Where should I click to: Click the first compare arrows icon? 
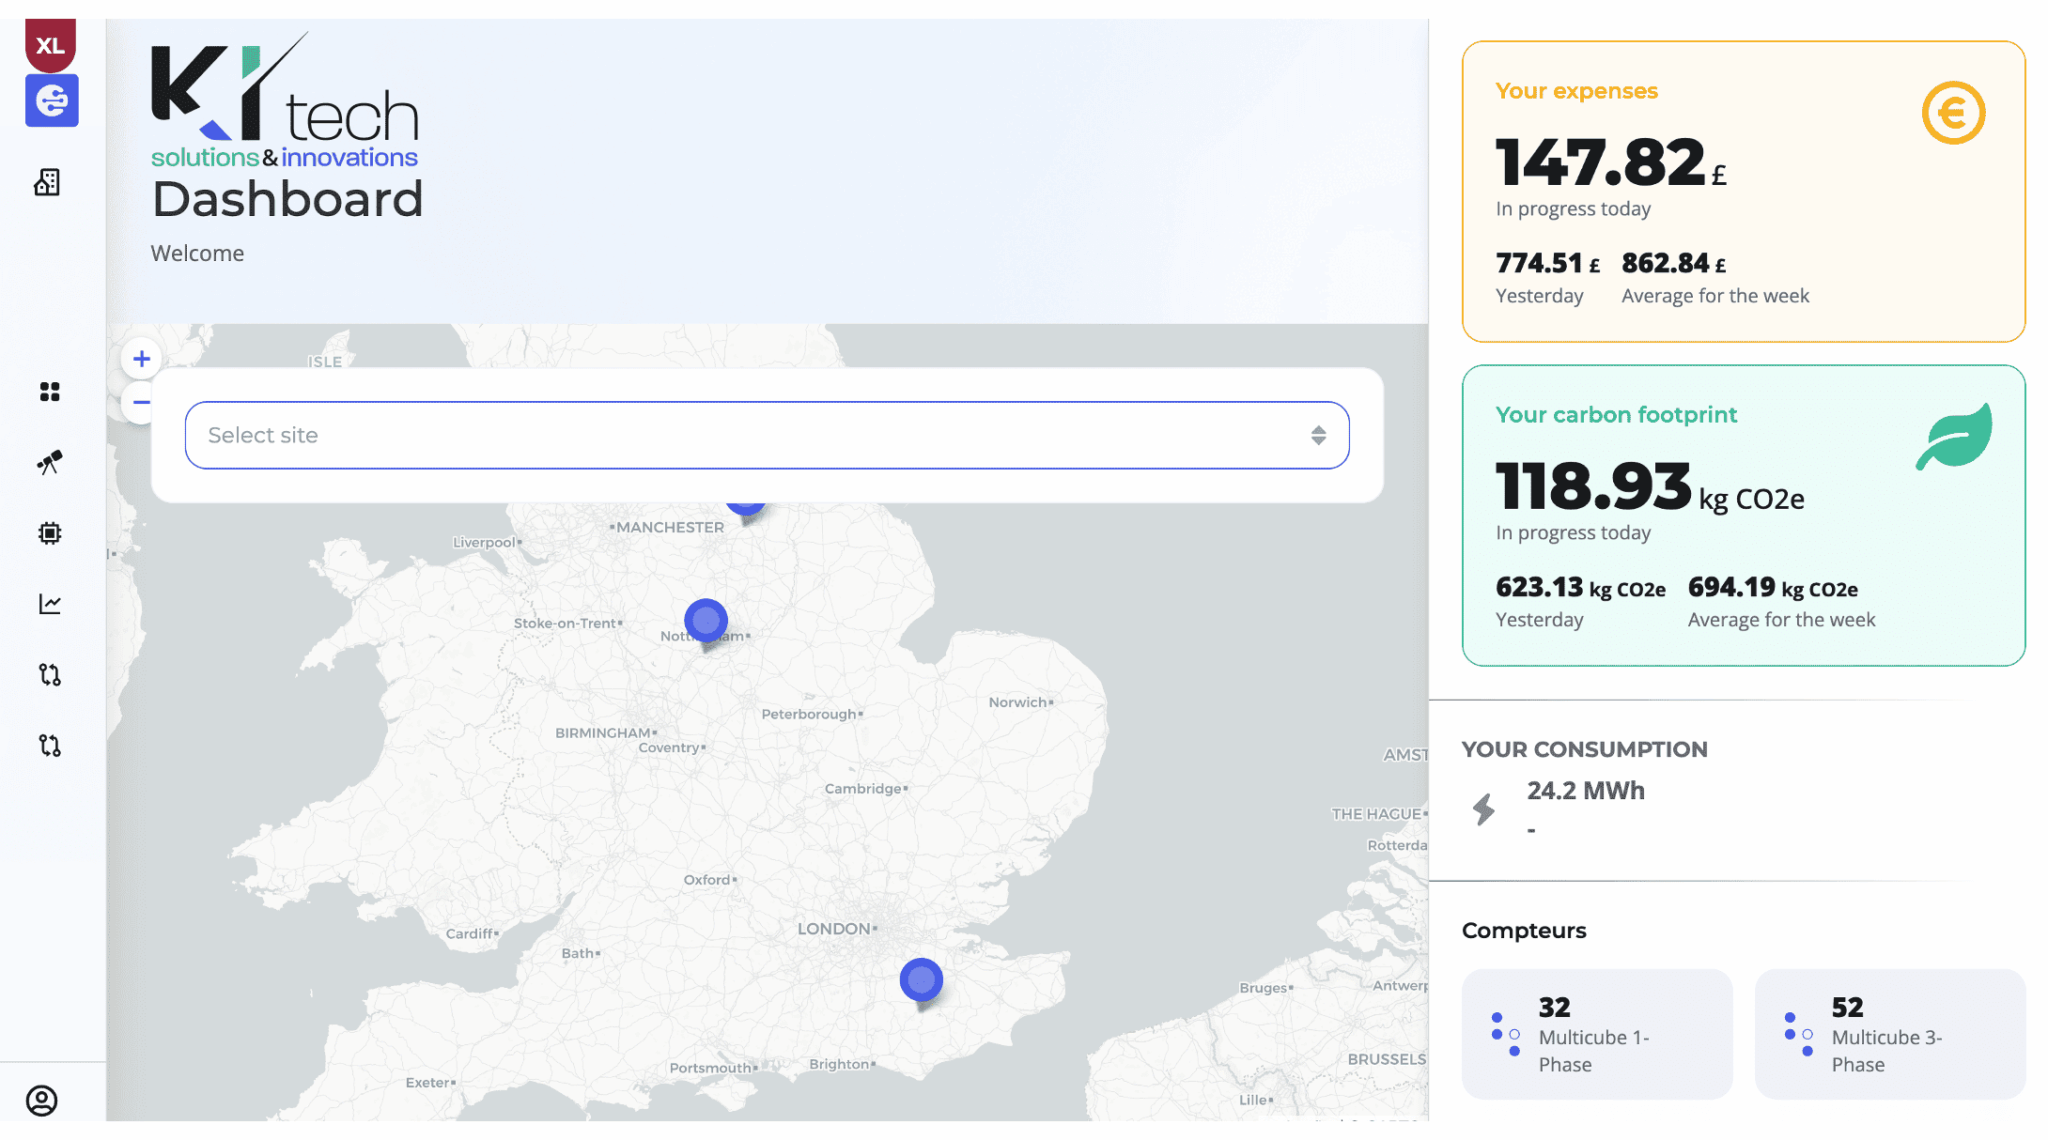pos(50,675)
